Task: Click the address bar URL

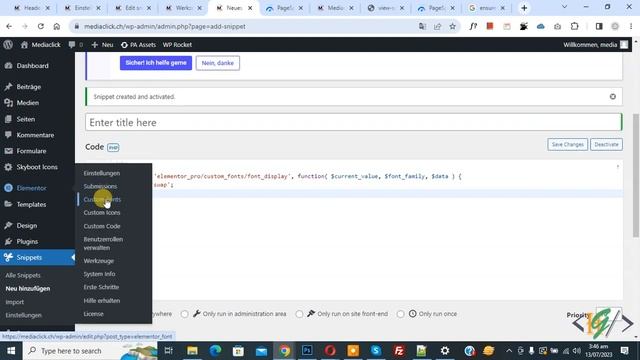Action: point(164,26)
